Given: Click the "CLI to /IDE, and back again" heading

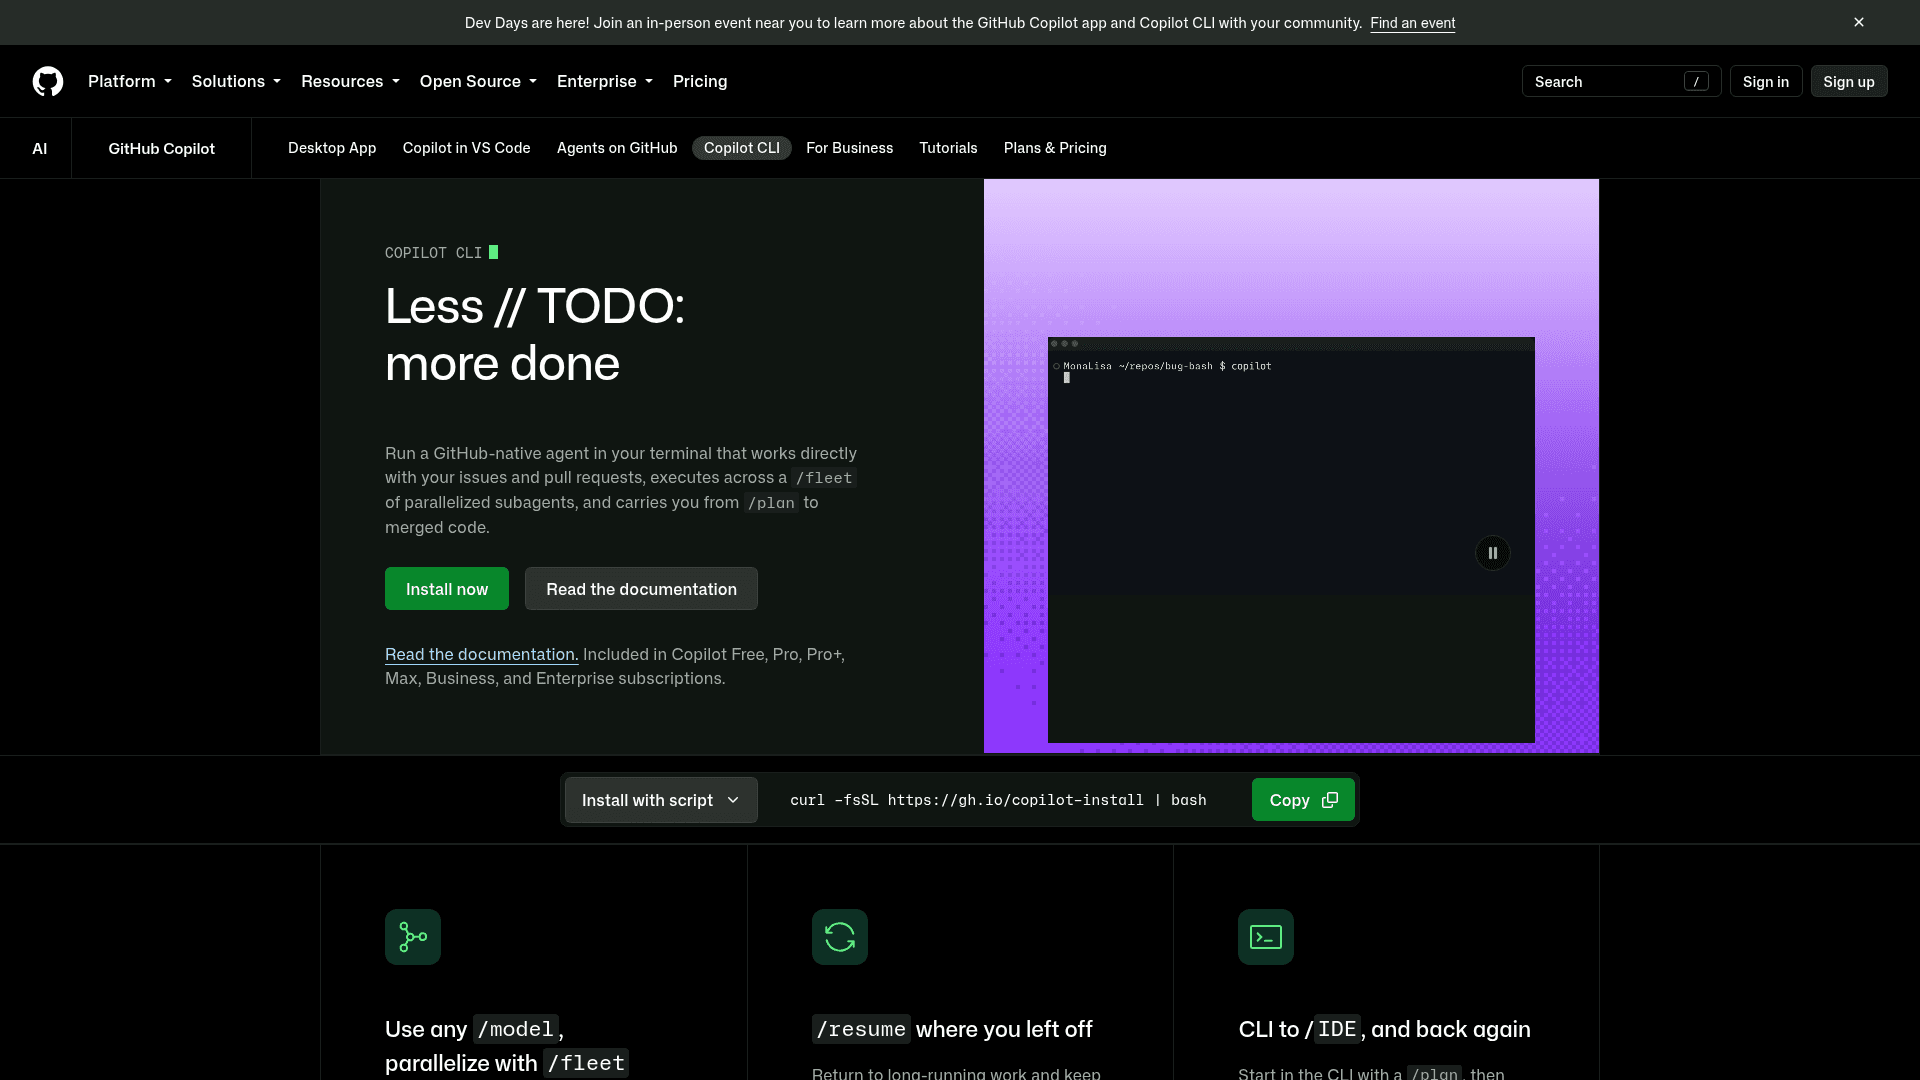Looking at the screenshot, I should 1384,1029.
